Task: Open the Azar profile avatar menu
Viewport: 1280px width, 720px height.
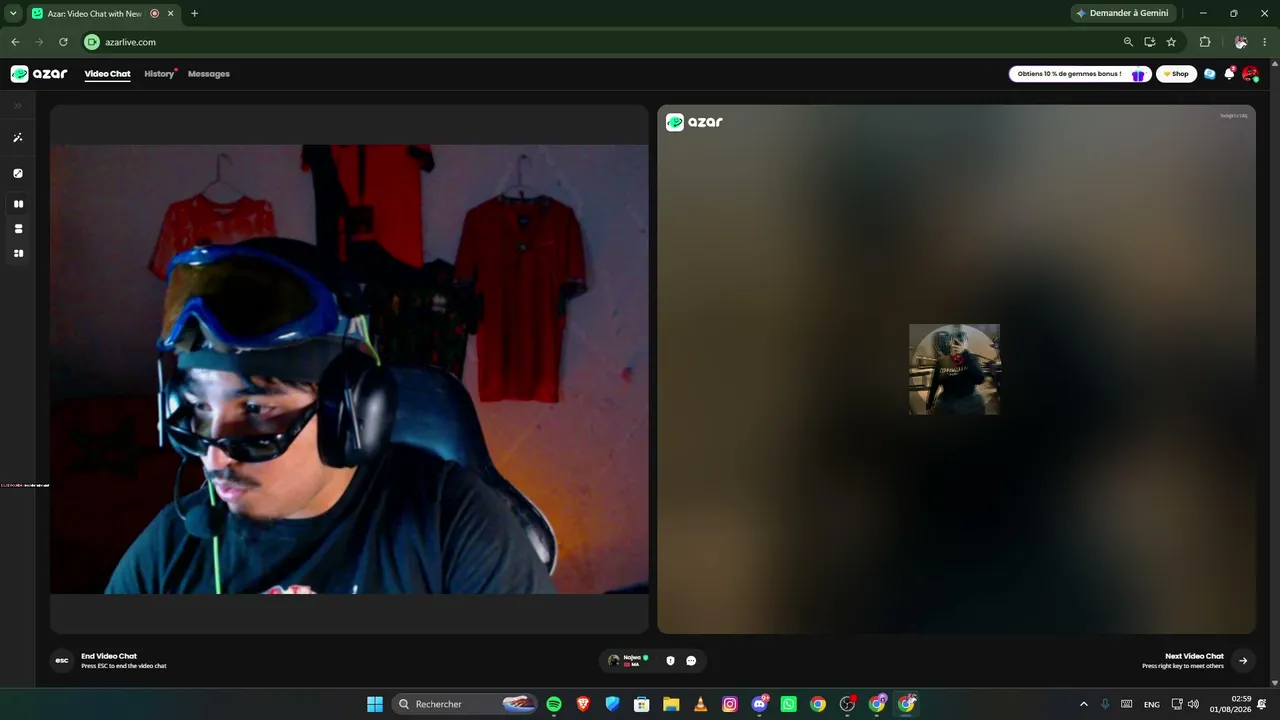Action: [1250, 74]
